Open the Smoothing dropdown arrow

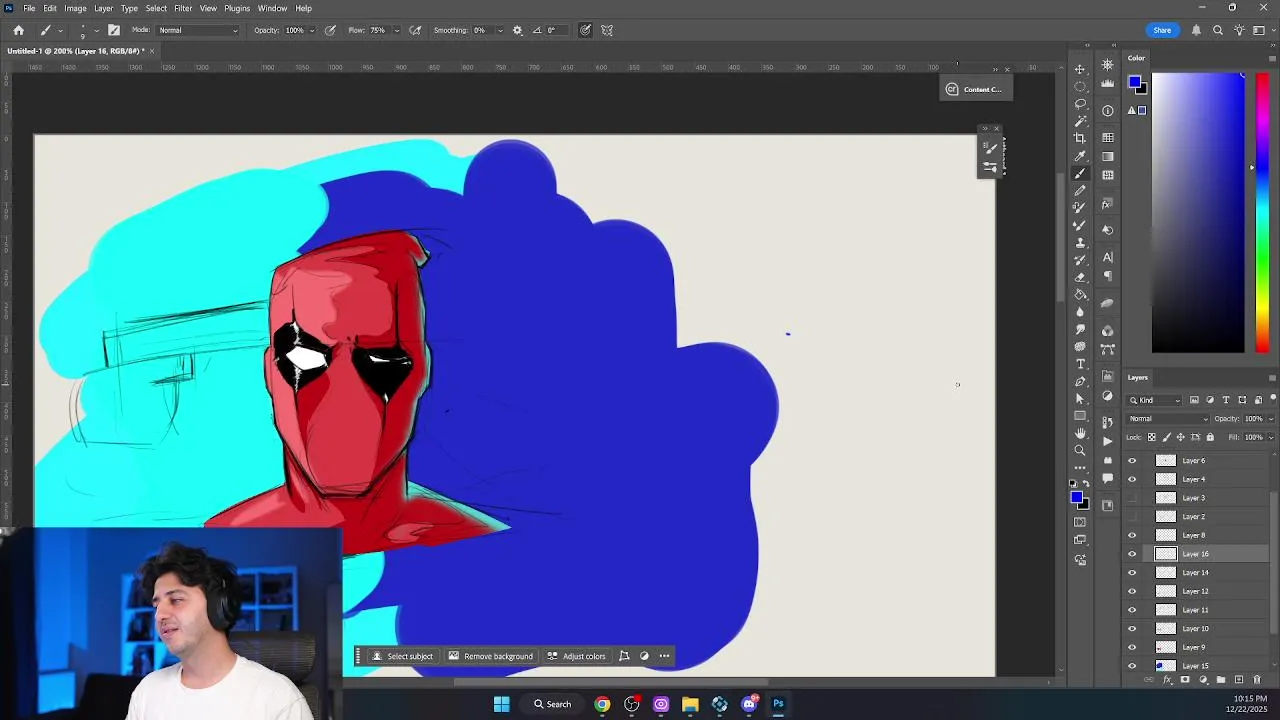point(500,30)
